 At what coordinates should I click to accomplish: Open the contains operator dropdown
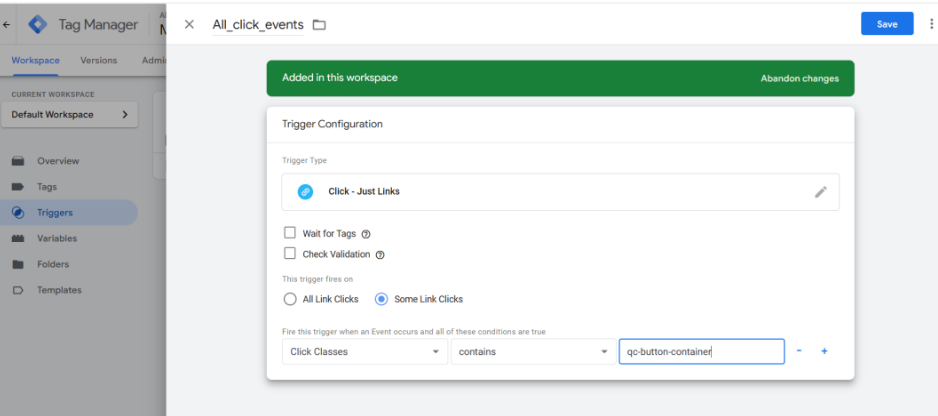(532, 352)
